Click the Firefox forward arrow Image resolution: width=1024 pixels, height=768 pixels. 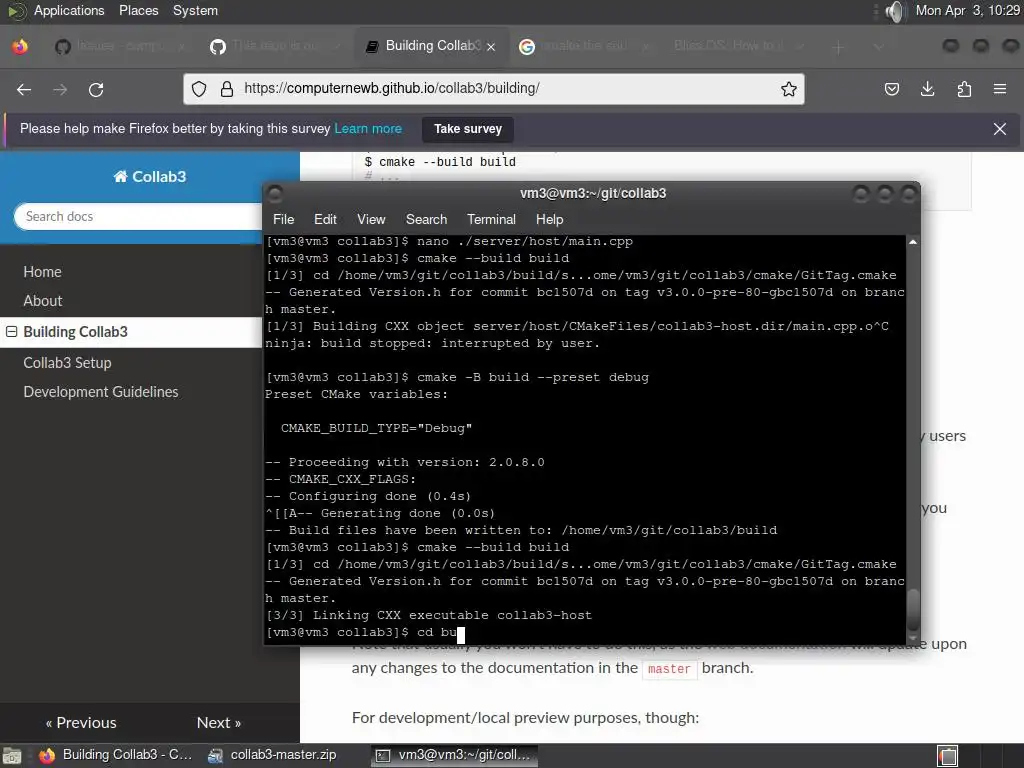click(x=60, y=89)
